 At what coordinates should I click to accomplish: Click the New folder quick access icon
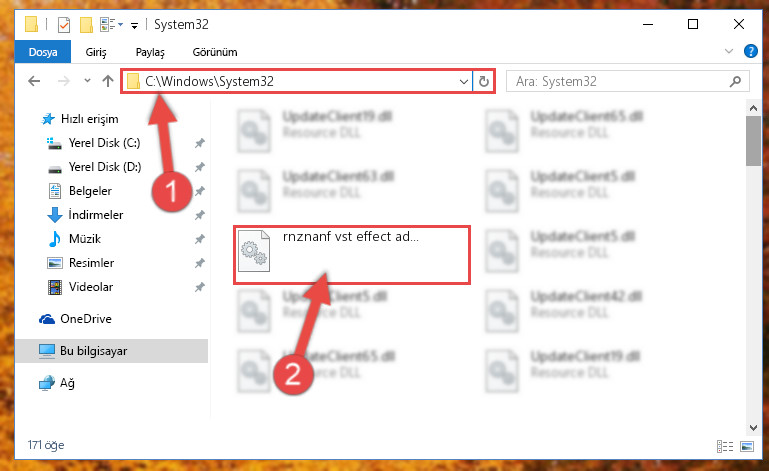pos(86,25)
